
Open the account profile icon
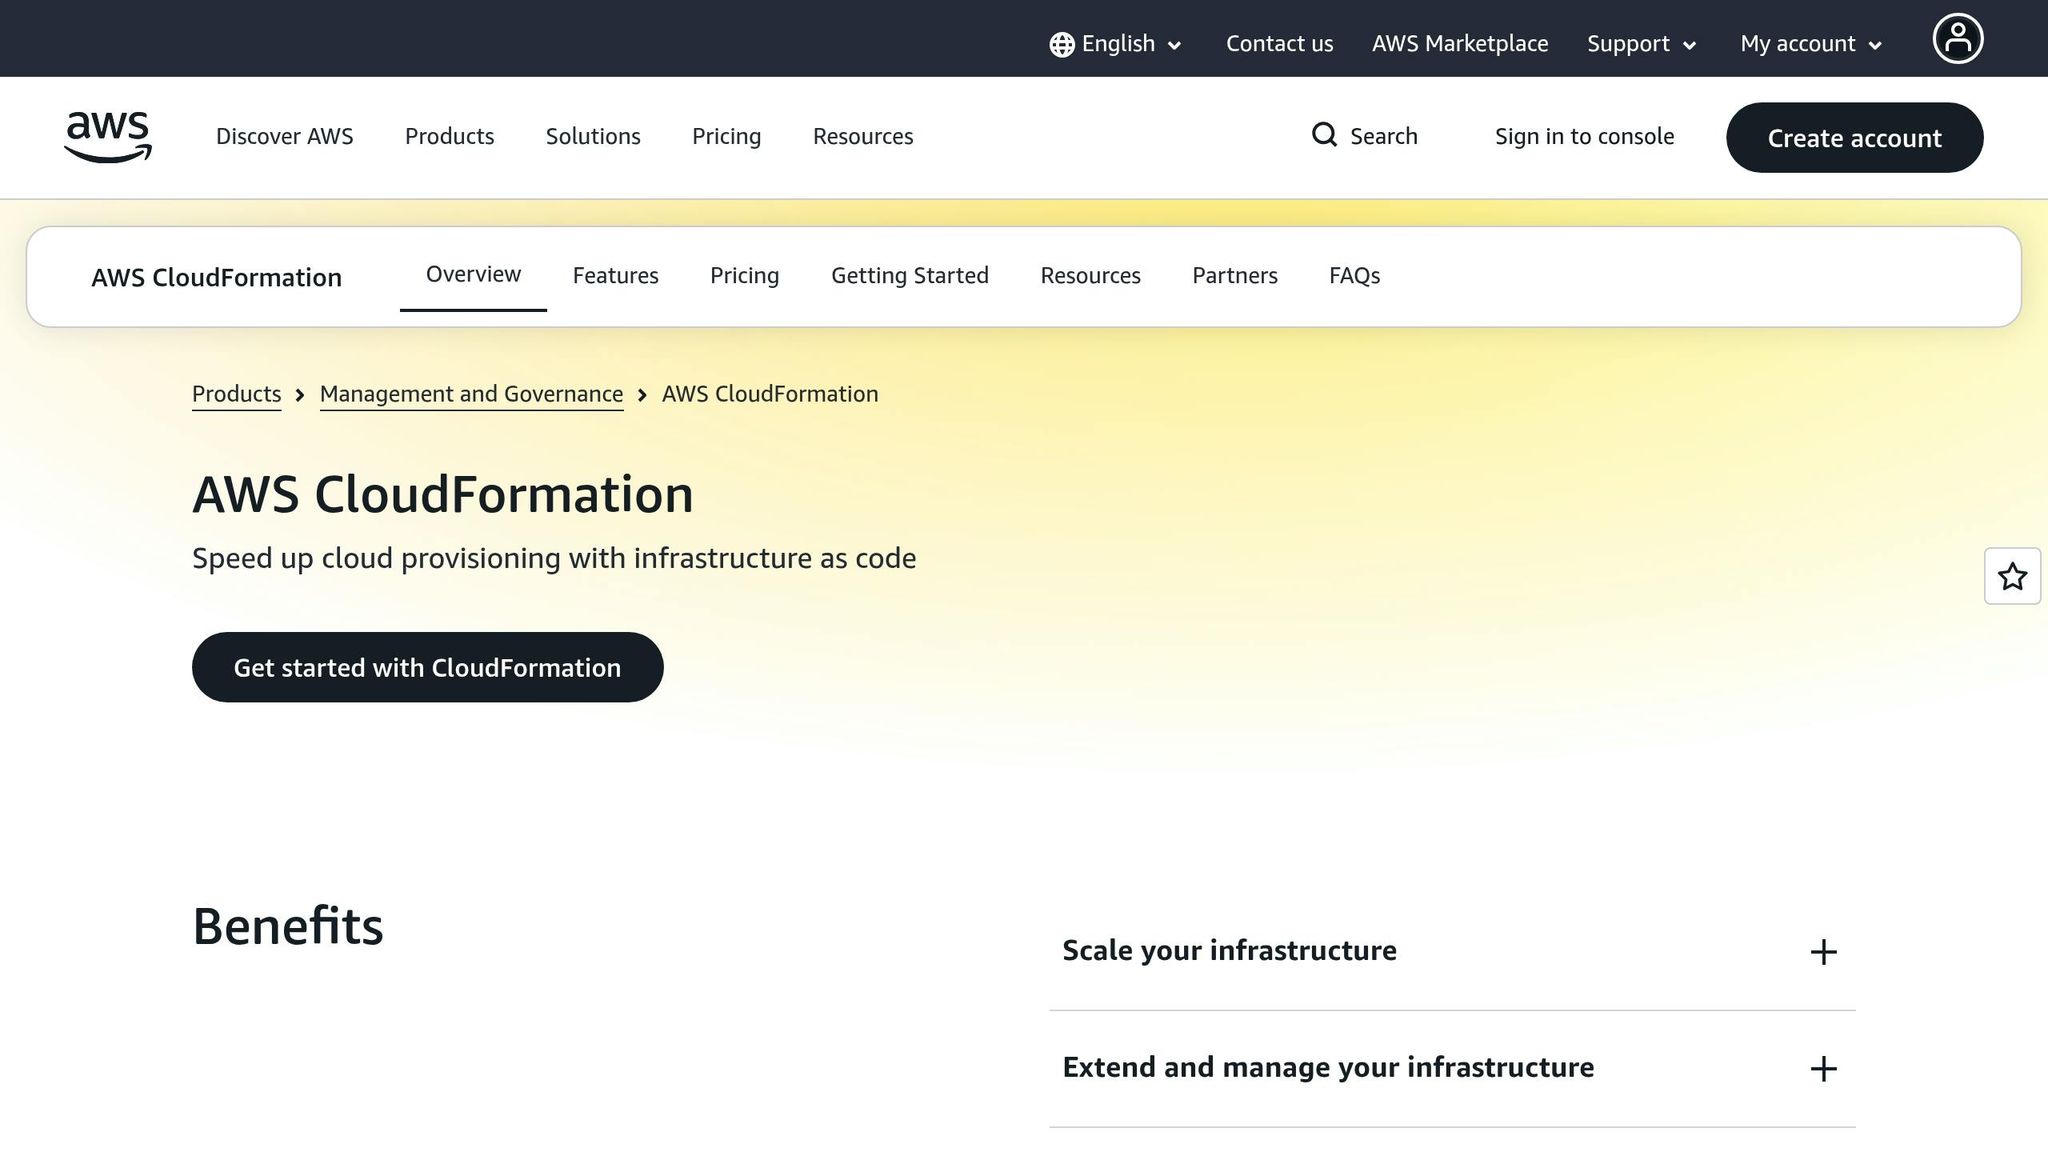1958,37
